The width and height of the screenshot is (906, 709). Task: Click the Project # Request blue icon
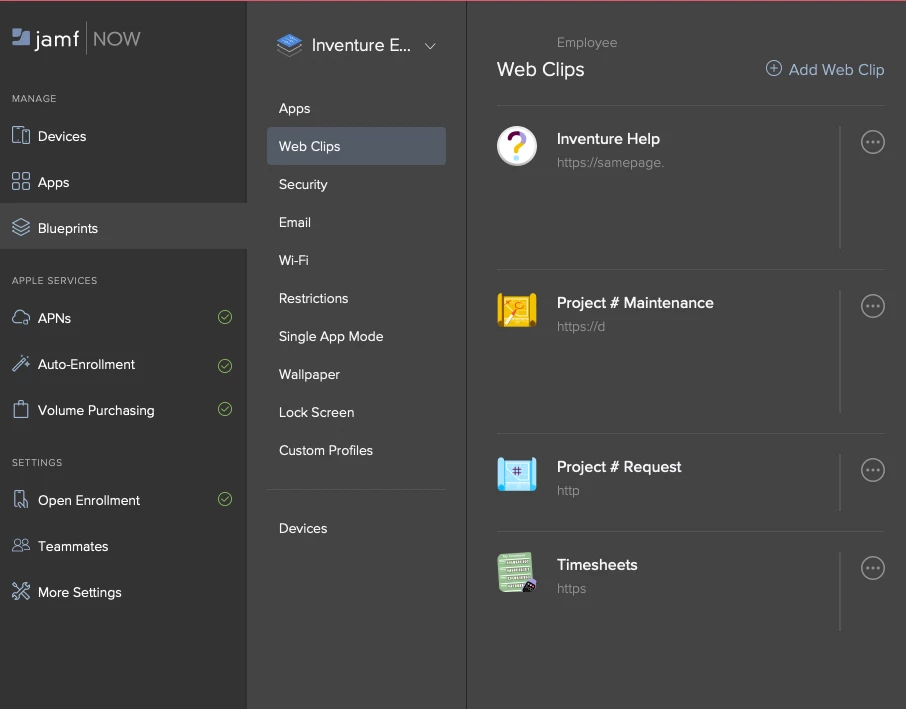[x=517, y=474]
